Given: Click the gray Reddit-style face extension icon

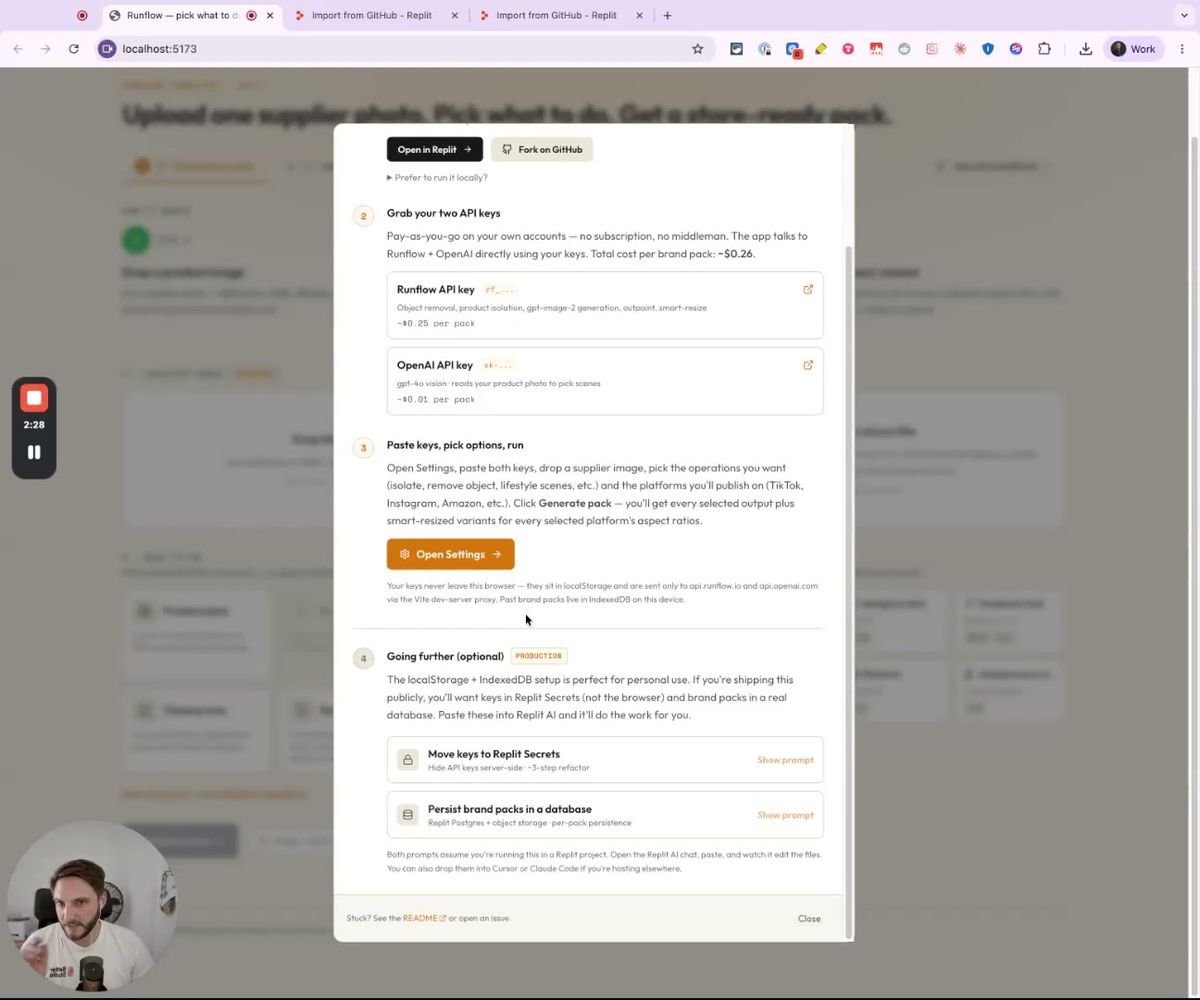Looking at the screenshot, I should pos(904,49).
